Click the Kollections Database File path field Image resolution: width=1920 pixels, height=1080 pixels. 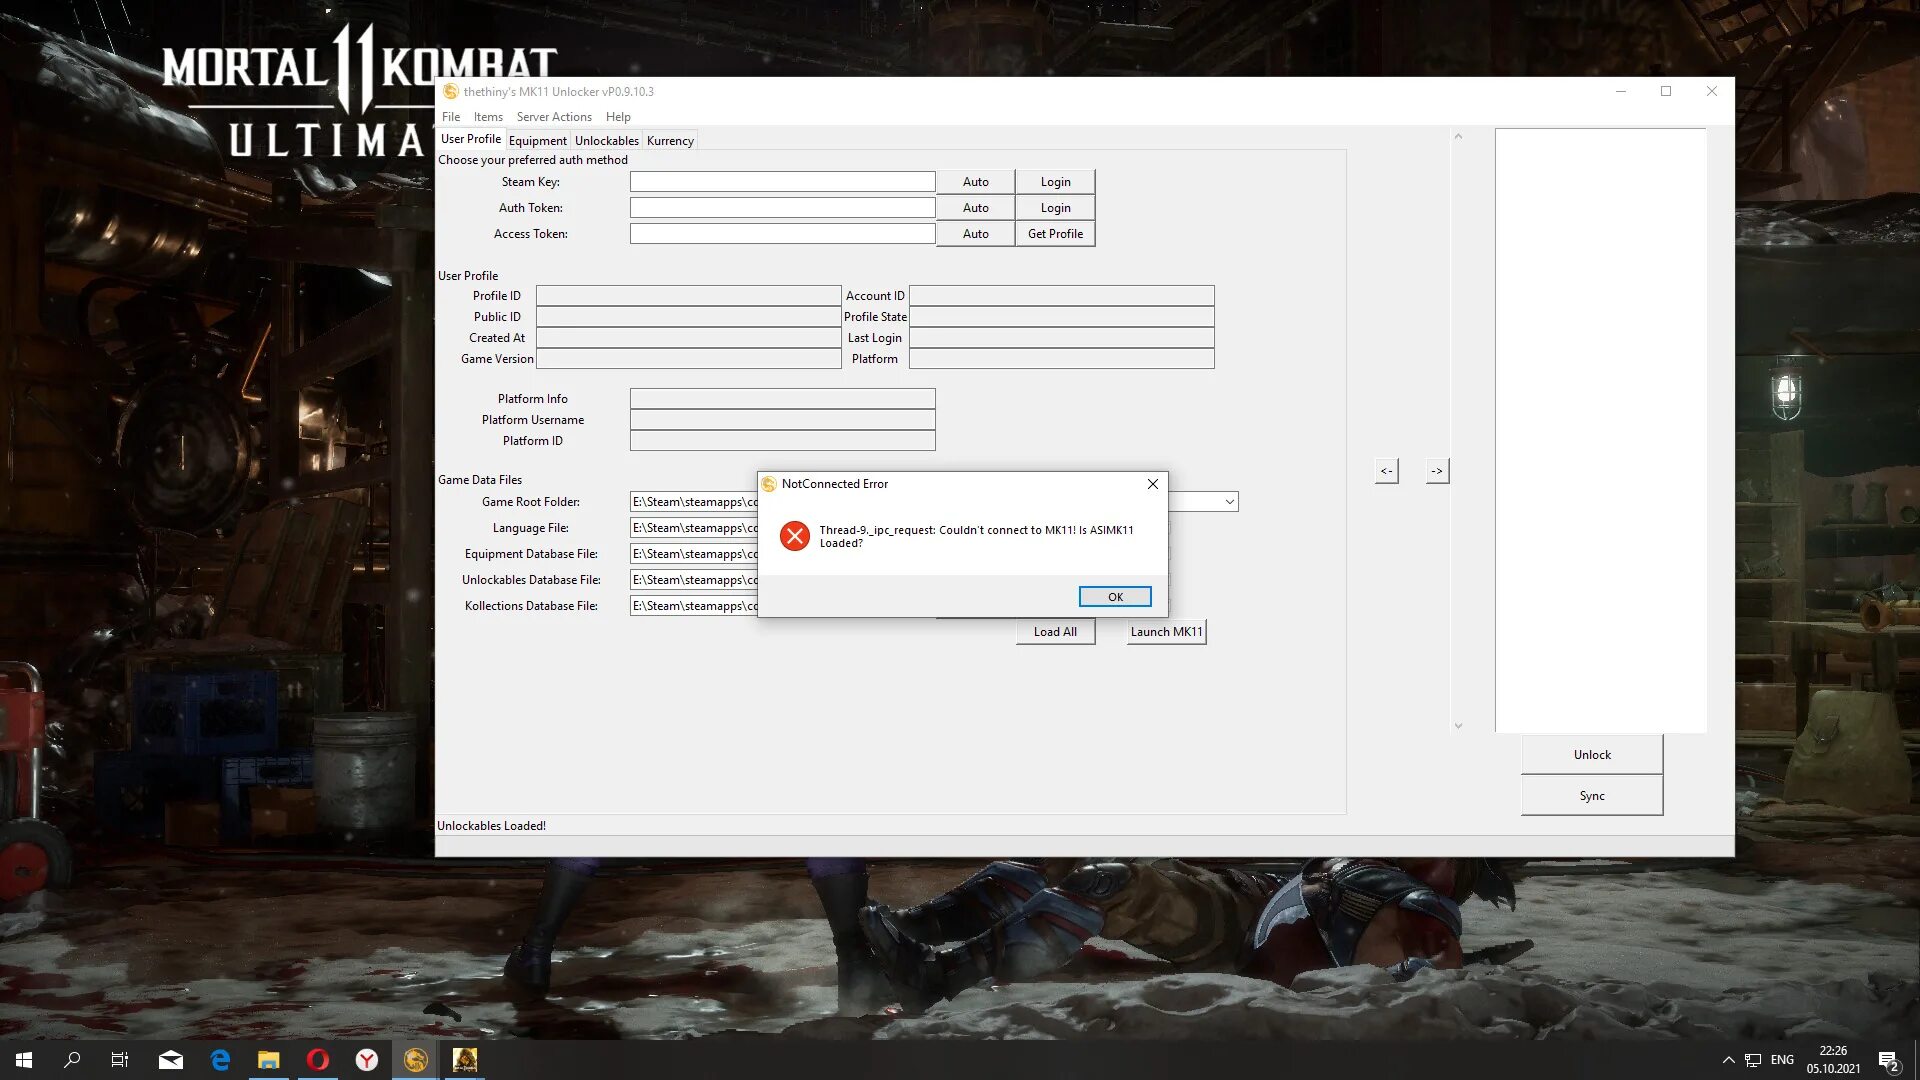694,606
